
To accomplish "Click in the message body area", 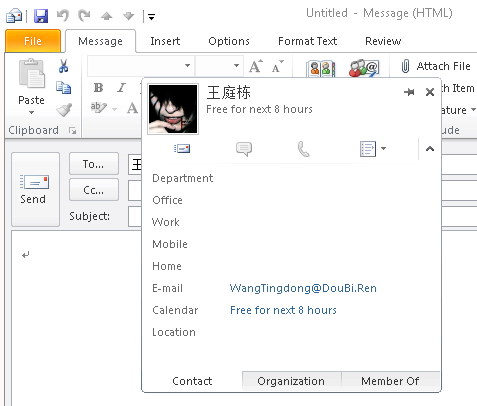I will [76, 317].
